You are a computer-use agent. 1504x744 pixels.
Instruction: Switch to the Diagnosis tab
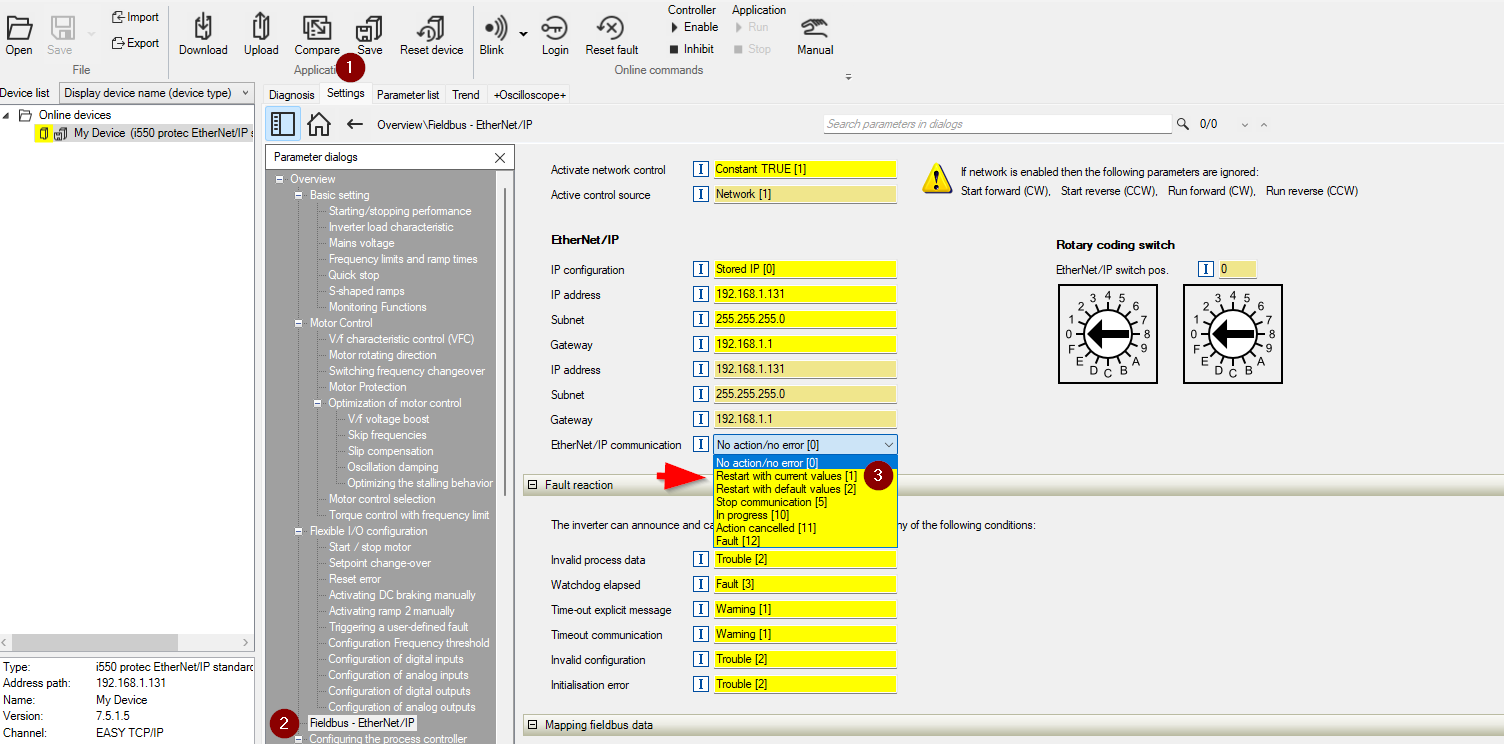click(x=291, y=95)
